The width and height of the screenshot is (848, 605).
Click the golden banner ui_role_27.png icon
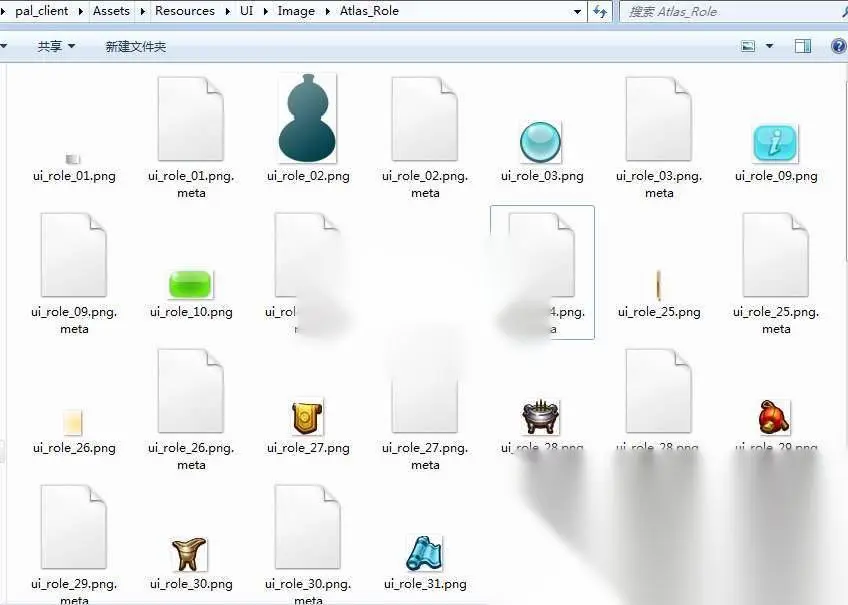tap(307, 417)
